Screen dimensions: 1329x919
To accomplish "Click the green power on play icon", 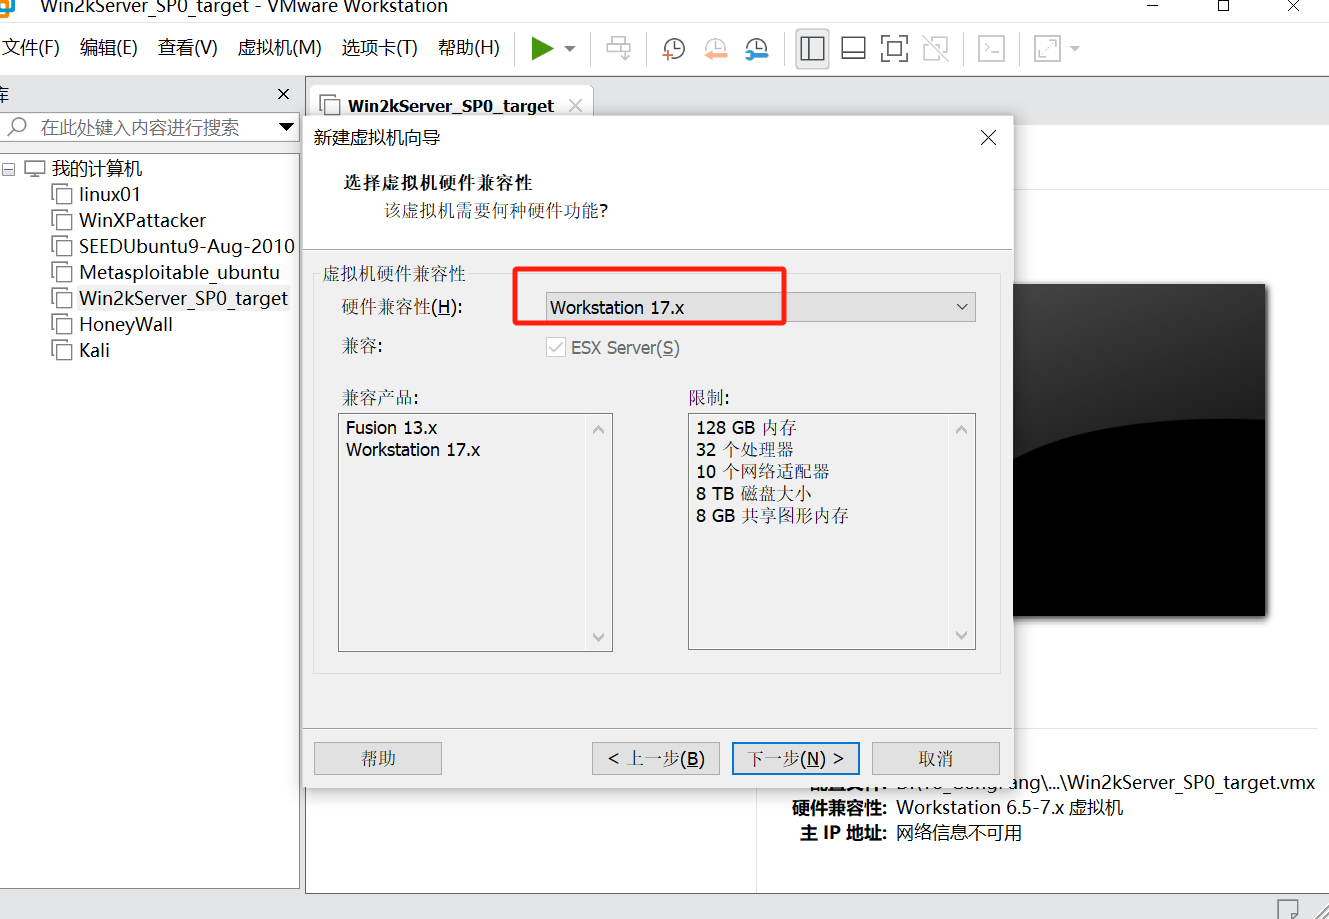I will pos(542,48).
